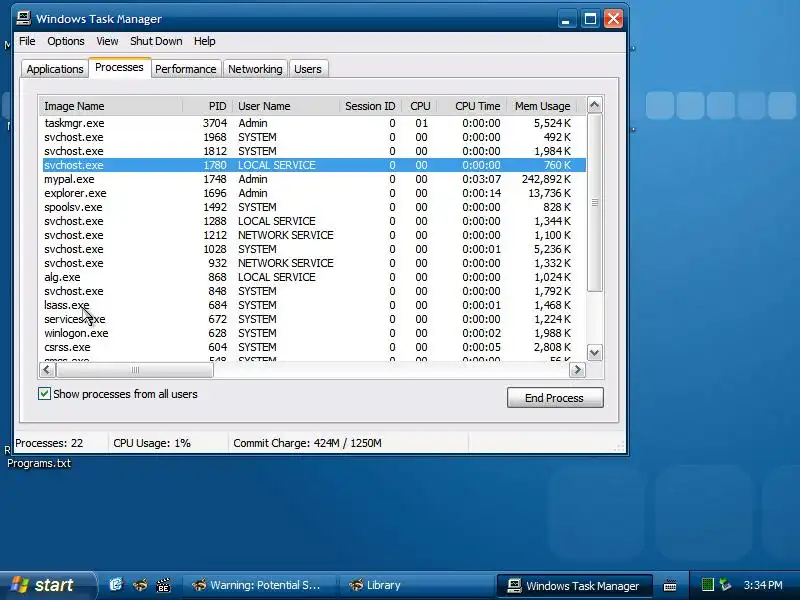
Task: Click the horizontal scrollbar thumb
Action: (135, 370)
